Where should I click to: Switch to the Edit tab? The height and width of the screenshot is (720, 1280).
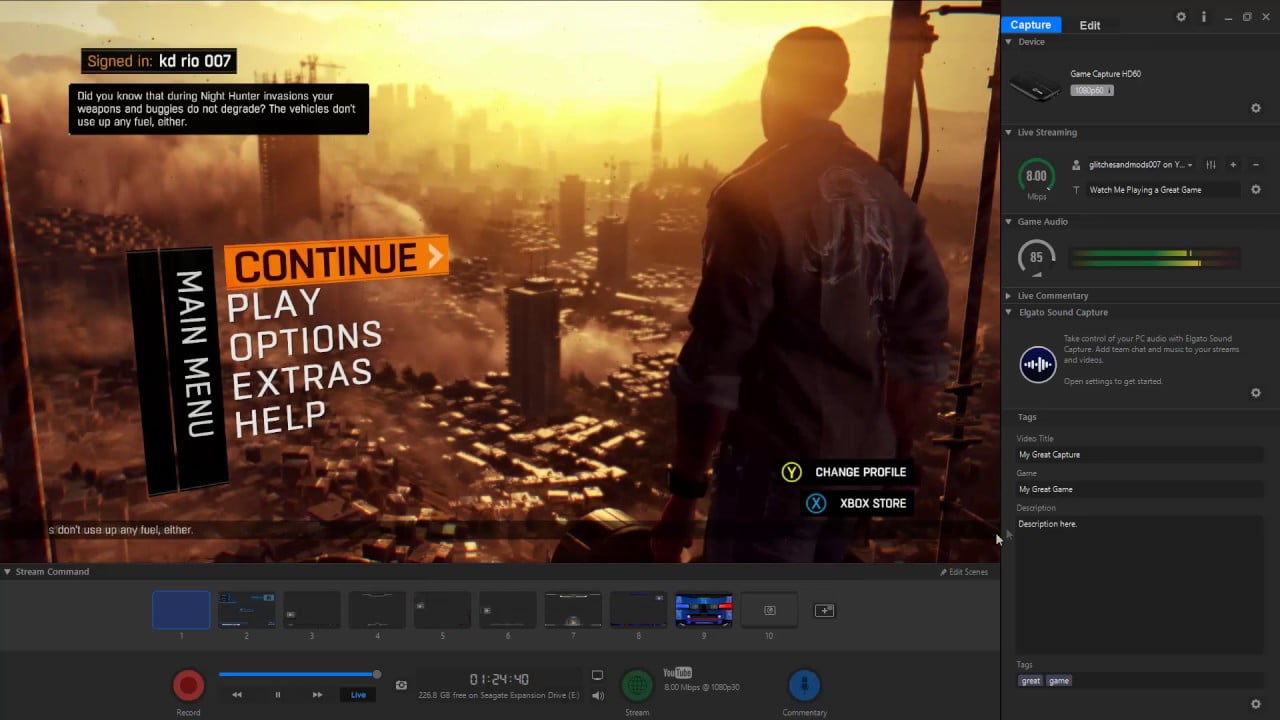click(1090, 25)
